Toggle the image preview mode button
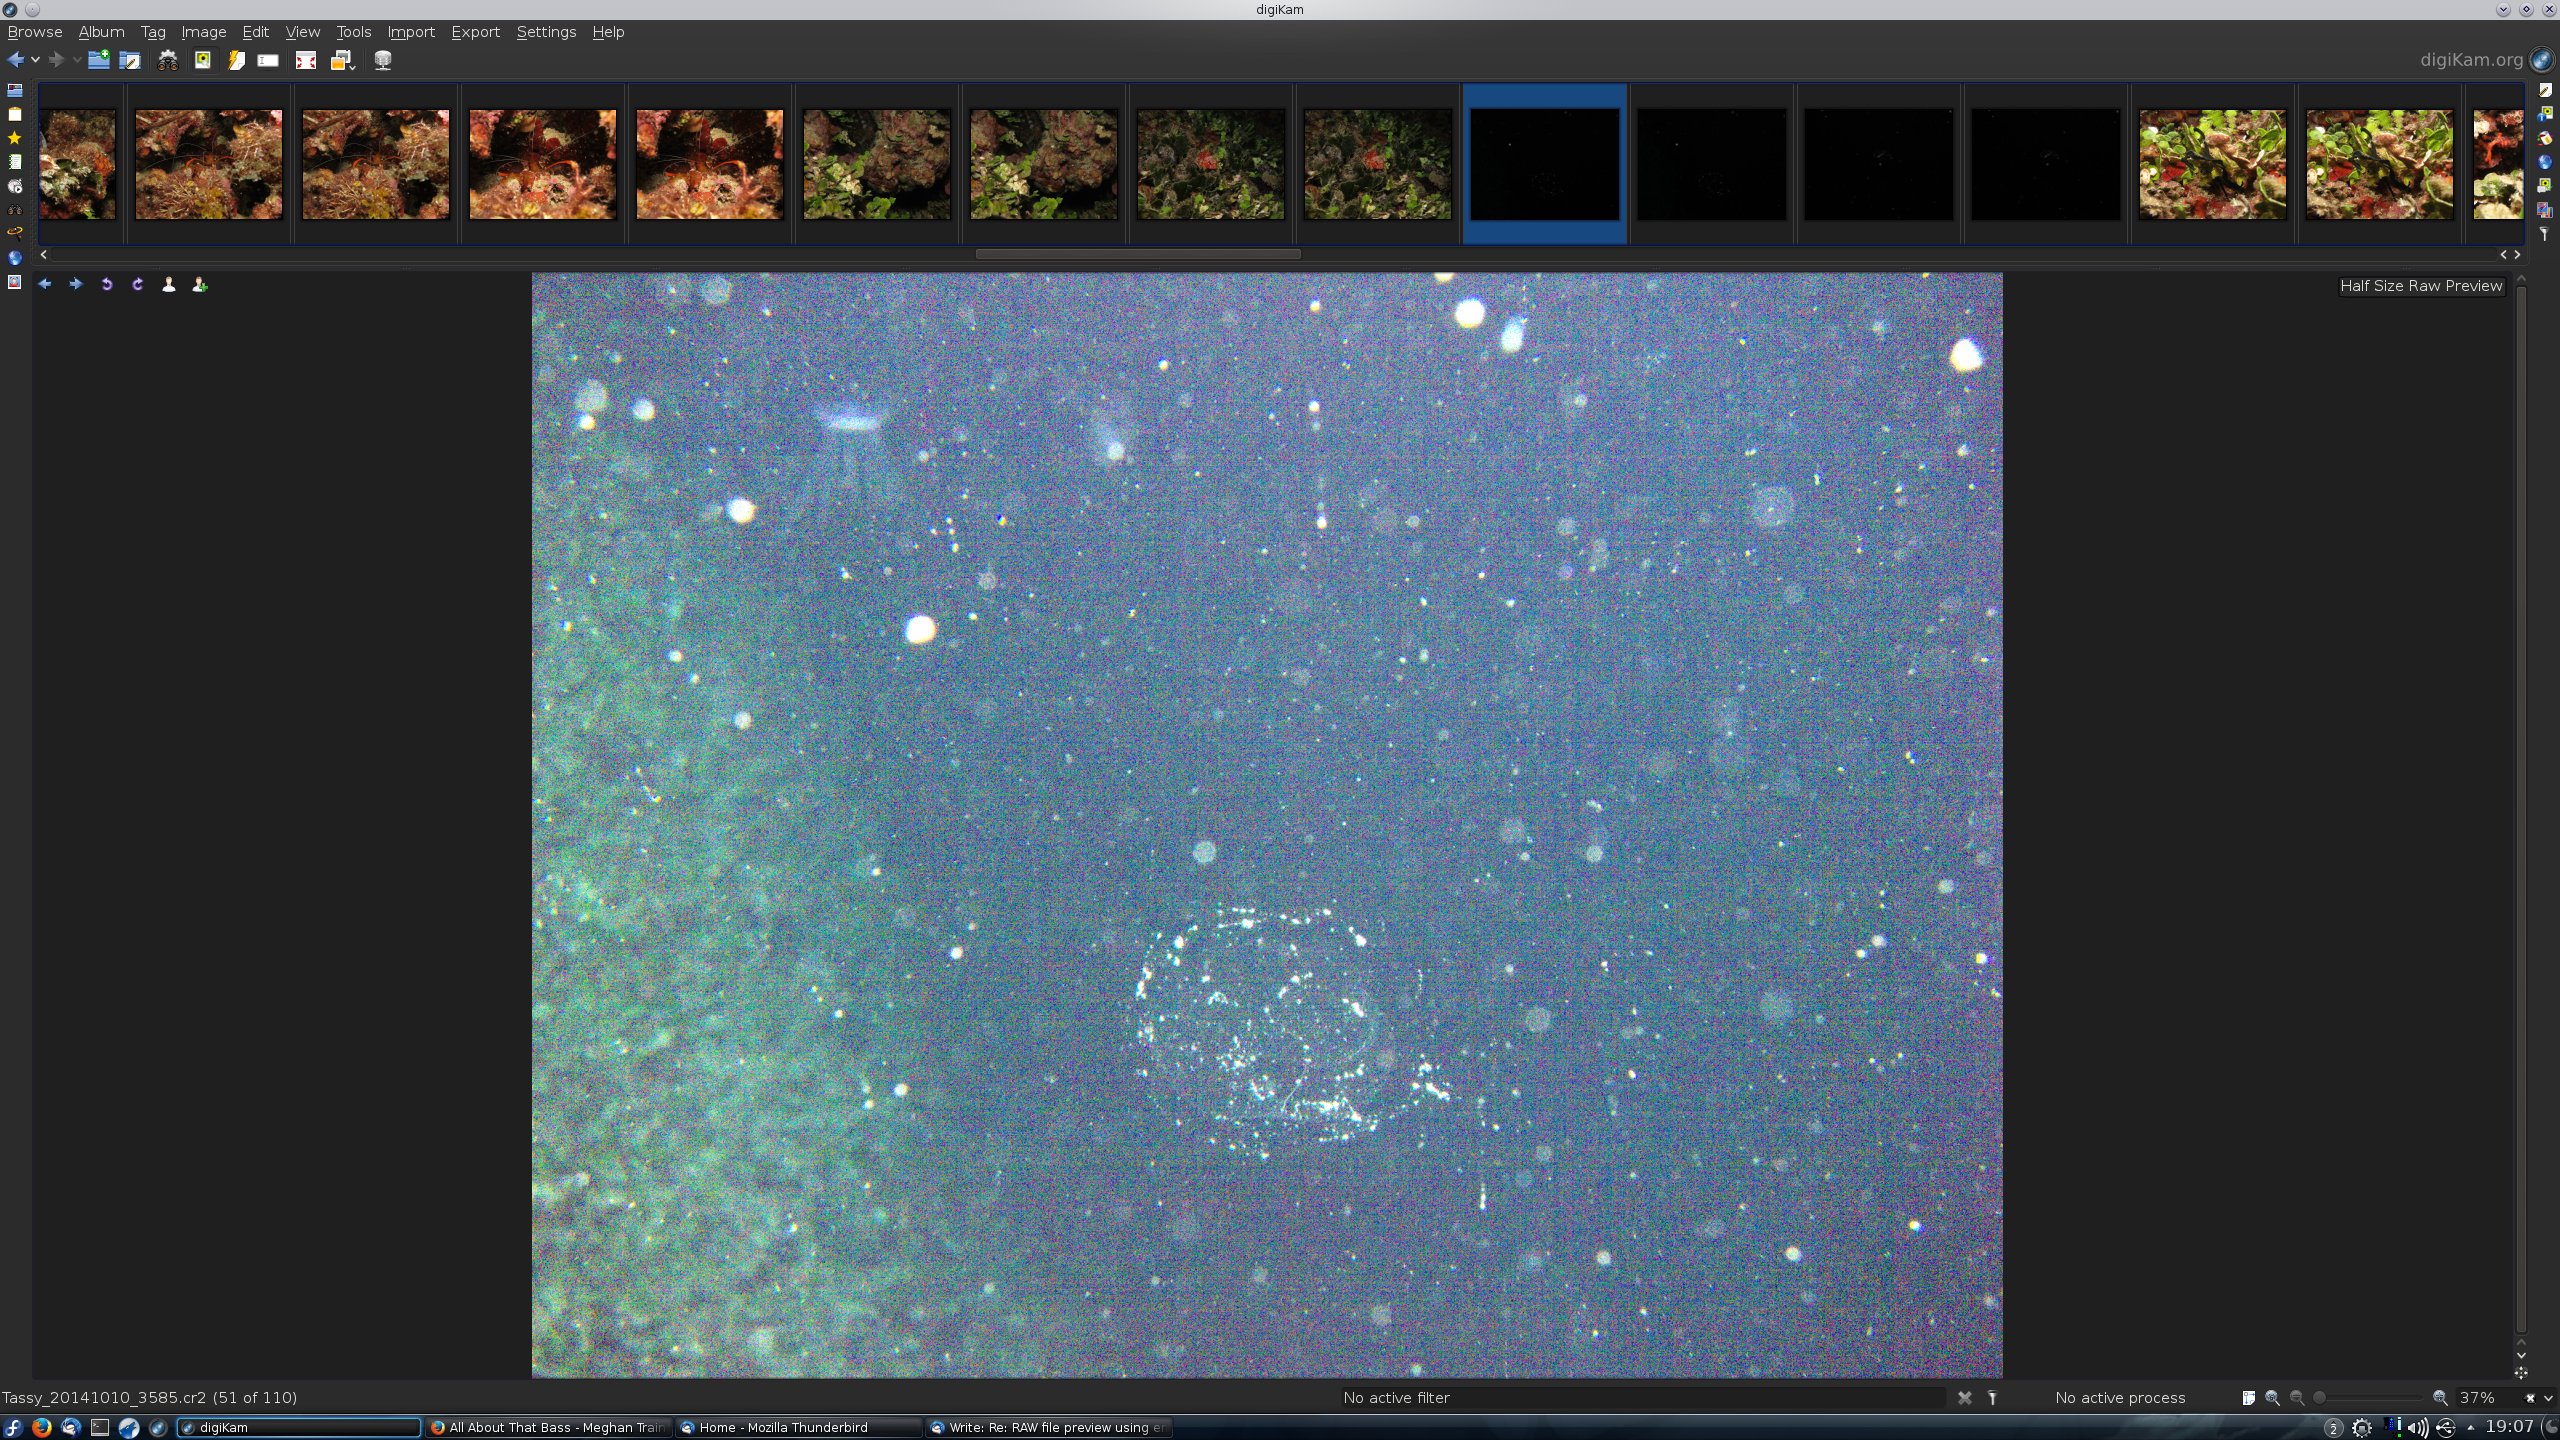 pos(202,60)
